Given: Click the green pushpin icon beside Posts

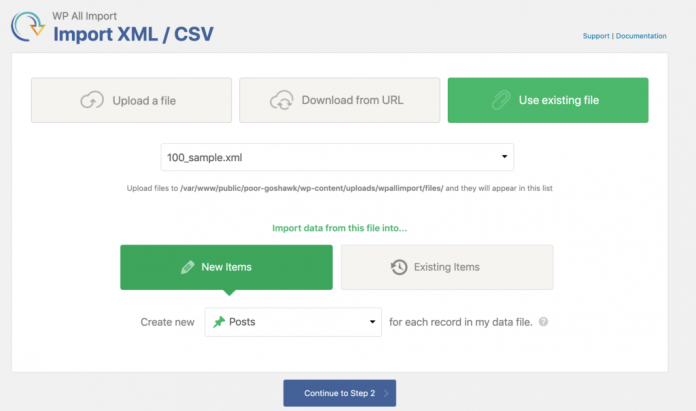Looking at the screenshot, I should (219, 322).
